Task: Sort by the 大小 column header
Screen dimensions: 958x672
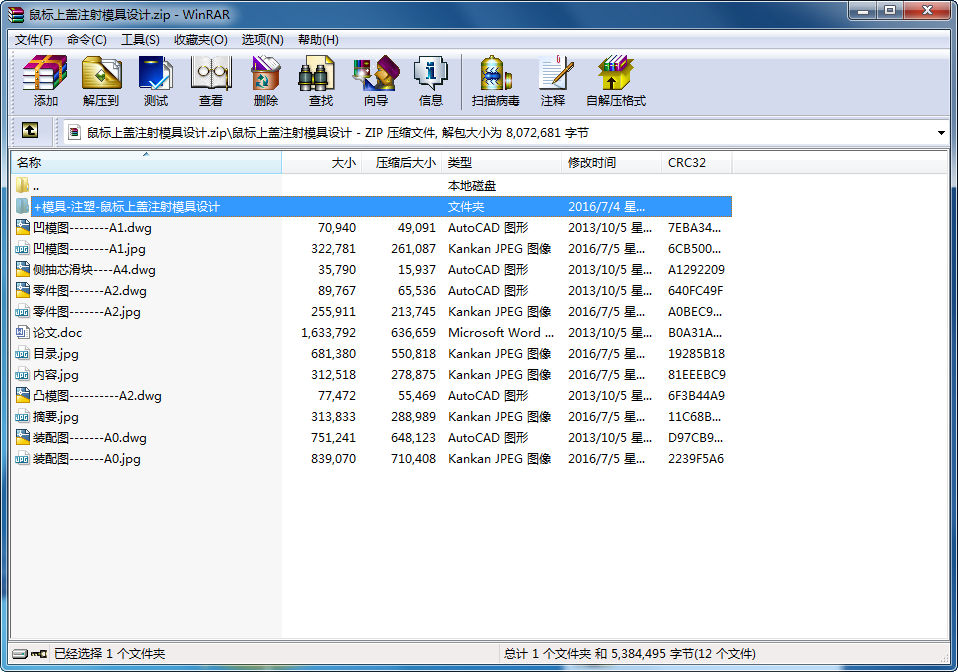Action: [x=322, y=163]
